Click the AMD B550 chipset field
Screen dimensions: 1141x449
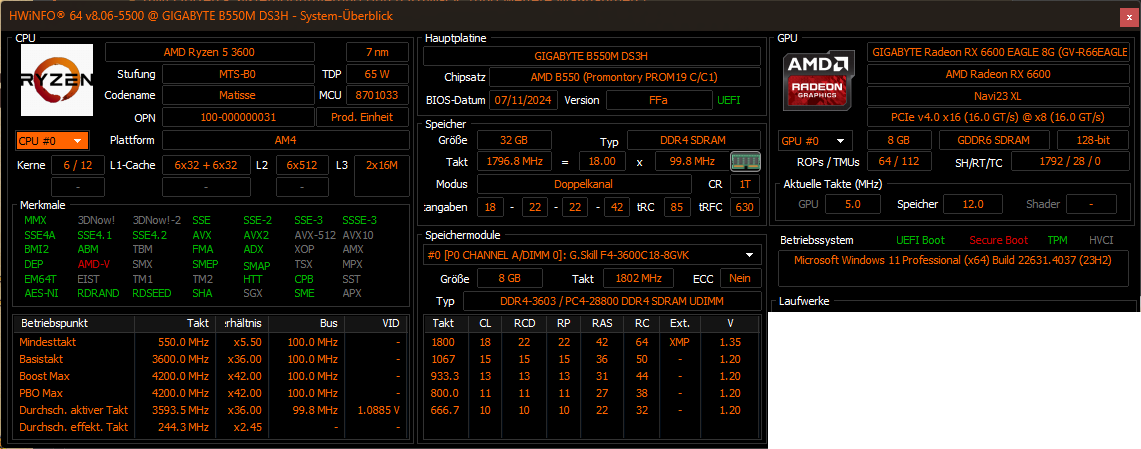tap(624, 77)
